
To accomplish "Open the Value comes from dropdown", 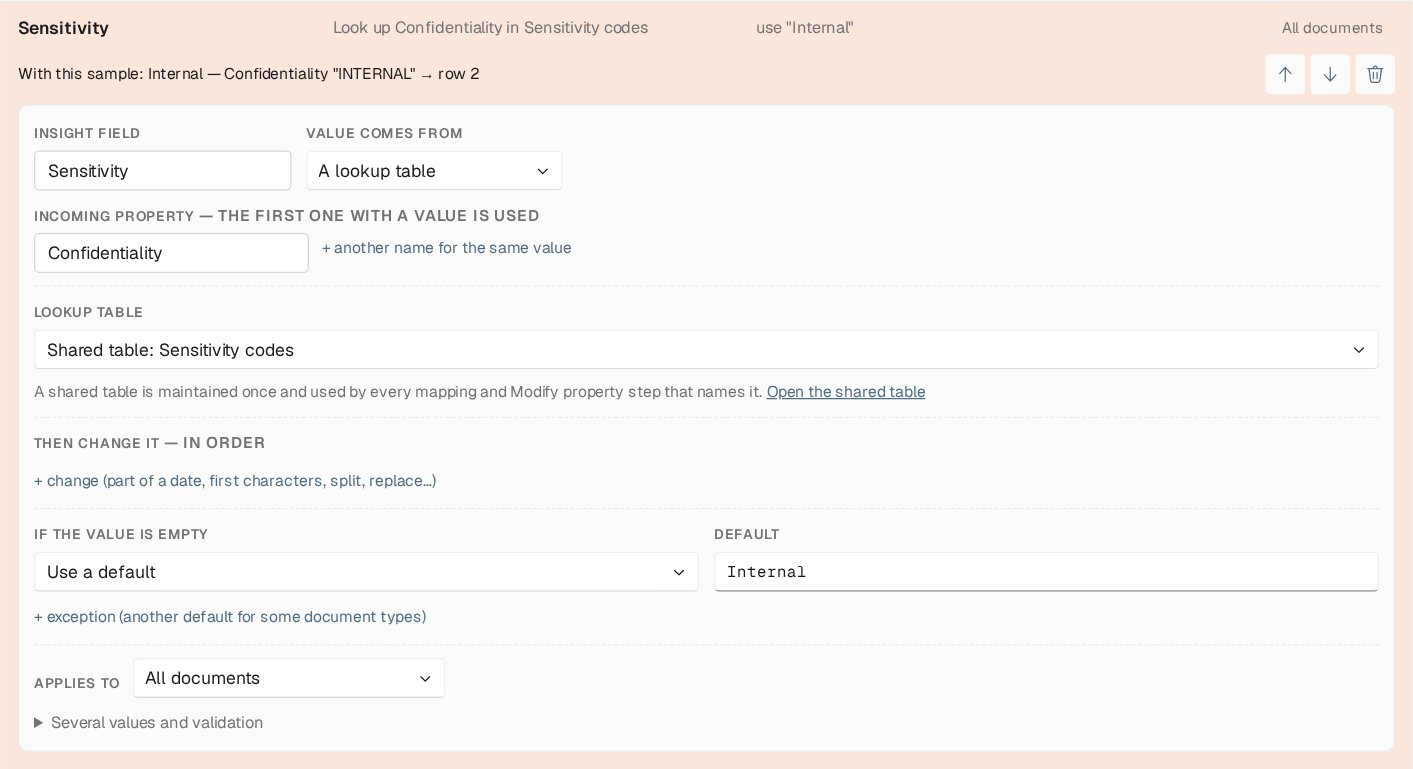I will (x=434, y=171).
